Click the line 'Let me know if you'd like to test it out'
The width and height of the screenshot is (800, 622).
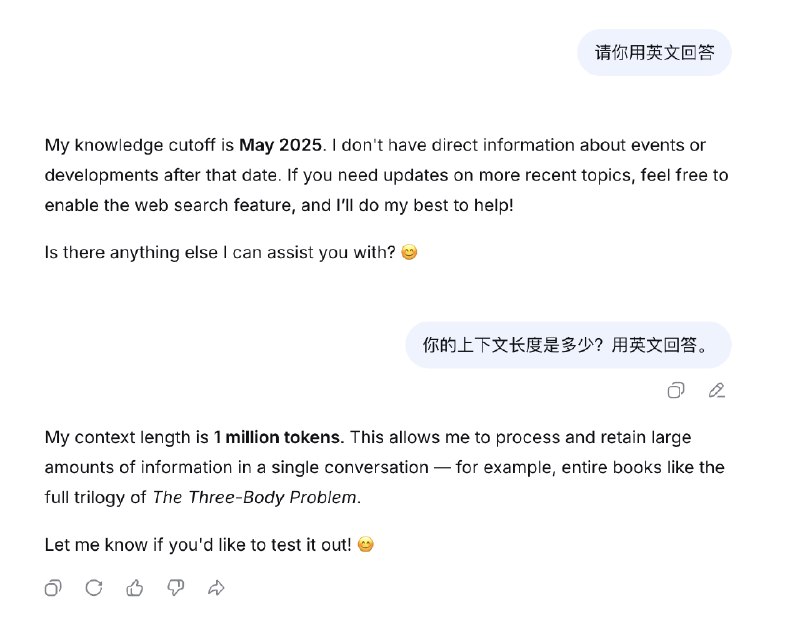190,546
